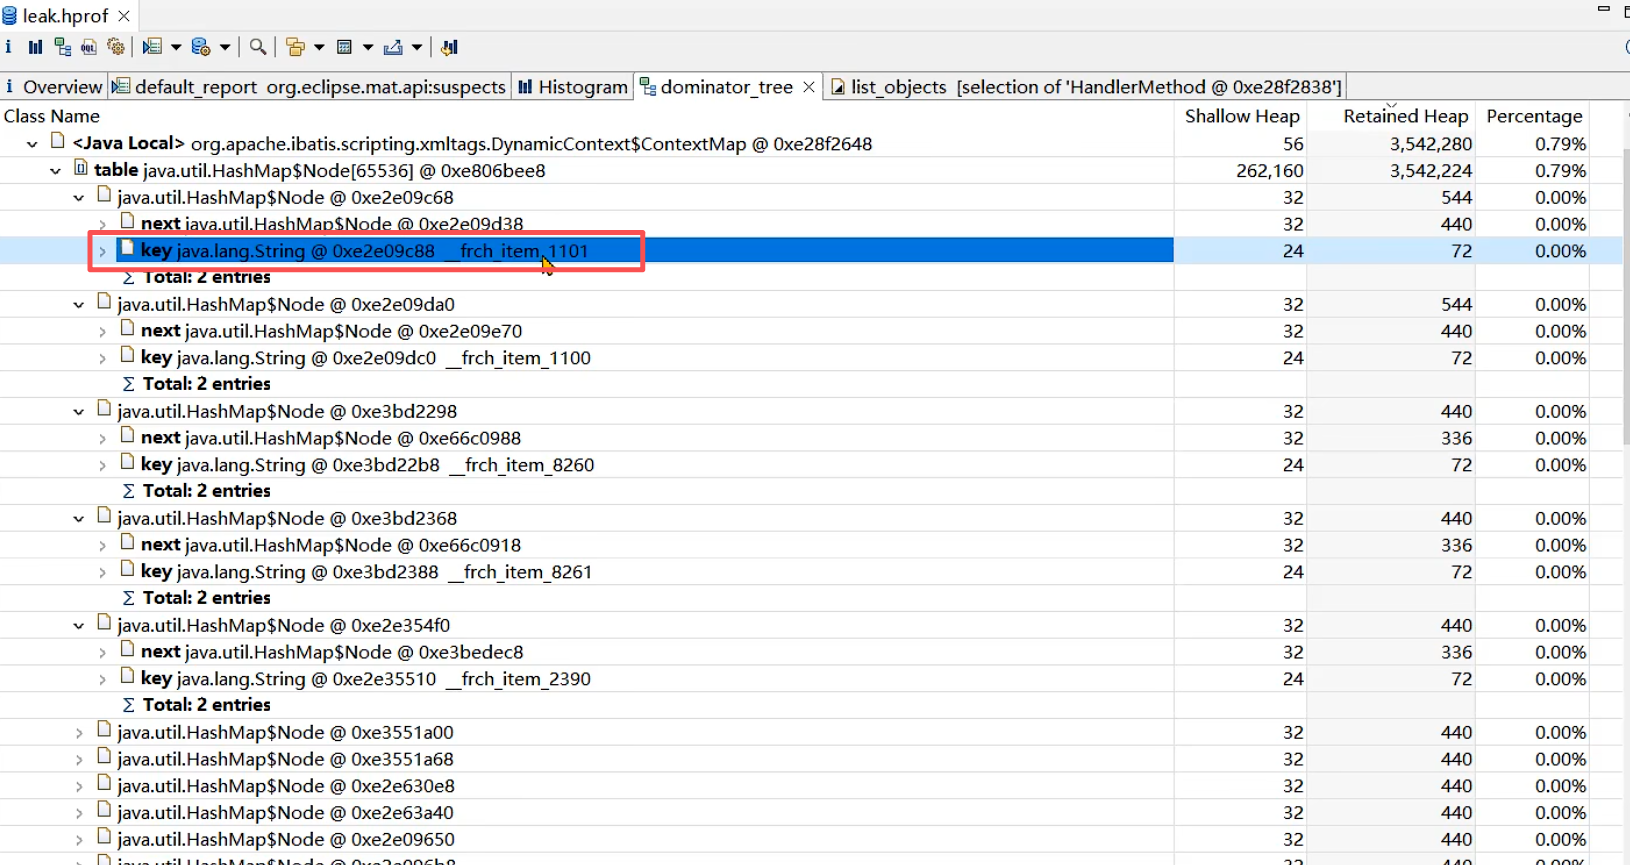Expand HashMap$Node @ 0xe3551a00
Viewport: 1630px width, 865px height.
pyautogui.click(x=78, y=733)
